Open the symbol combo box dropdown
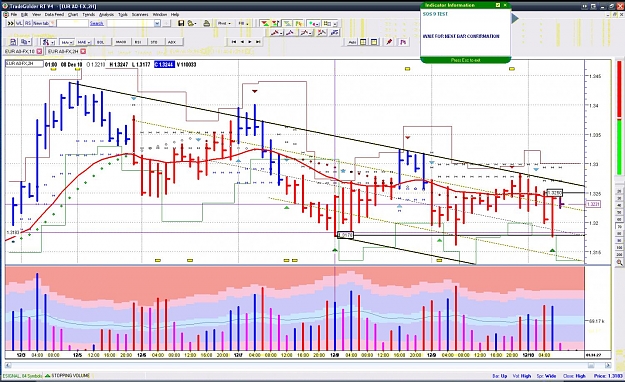 coord(157,24)
